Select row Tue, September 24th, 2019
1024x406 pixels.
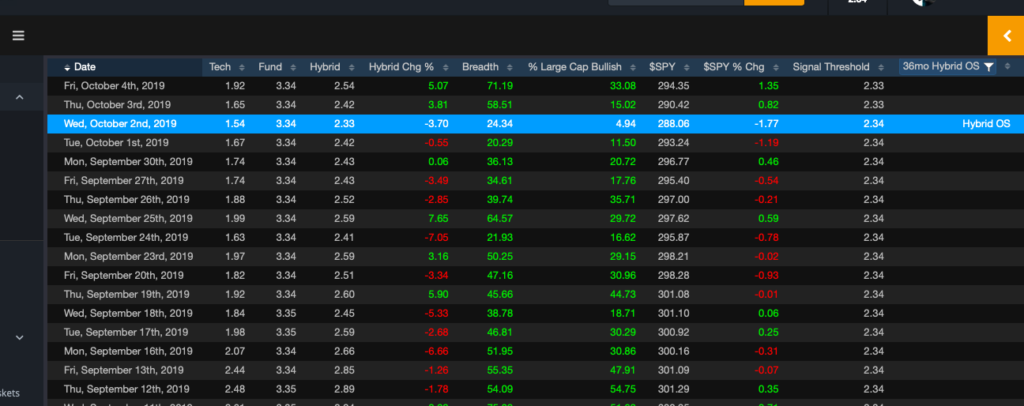[x=535, y=237]
